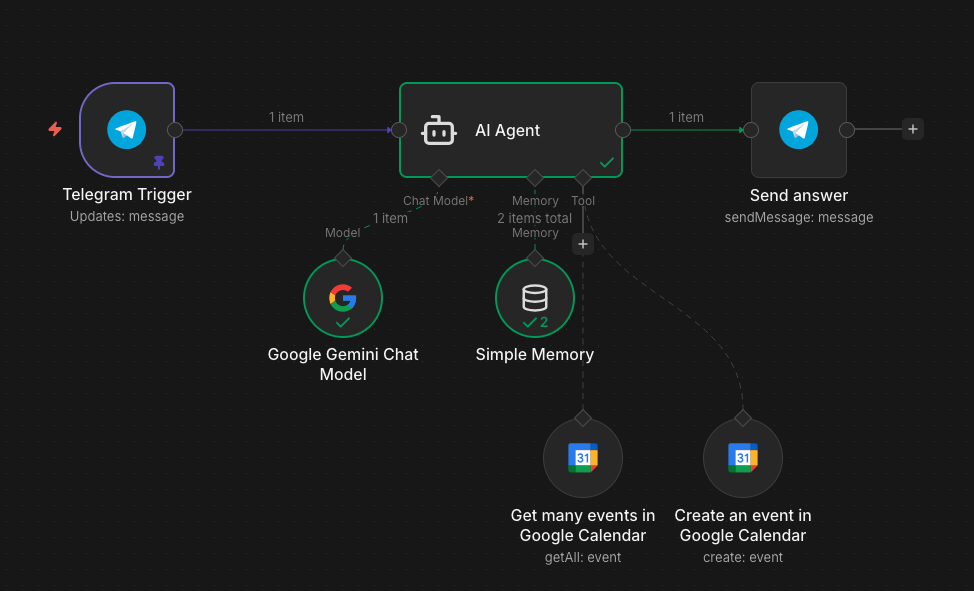Click the Simple Memory green check count
The image size is (974, 591).
pyautogui.click(x=535, y=323)
